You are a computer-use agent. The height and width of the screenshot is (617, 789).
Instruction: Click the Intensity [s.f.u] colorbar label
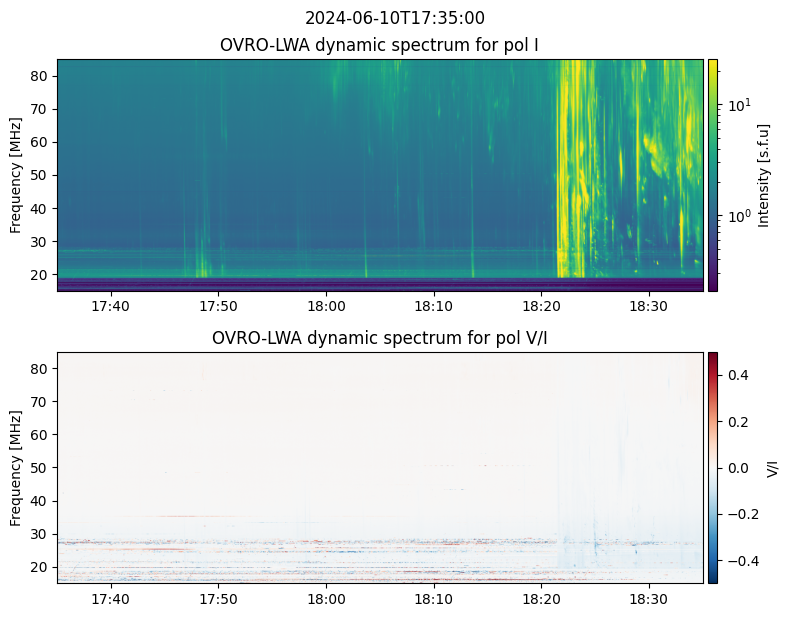(x=764, y=175)
